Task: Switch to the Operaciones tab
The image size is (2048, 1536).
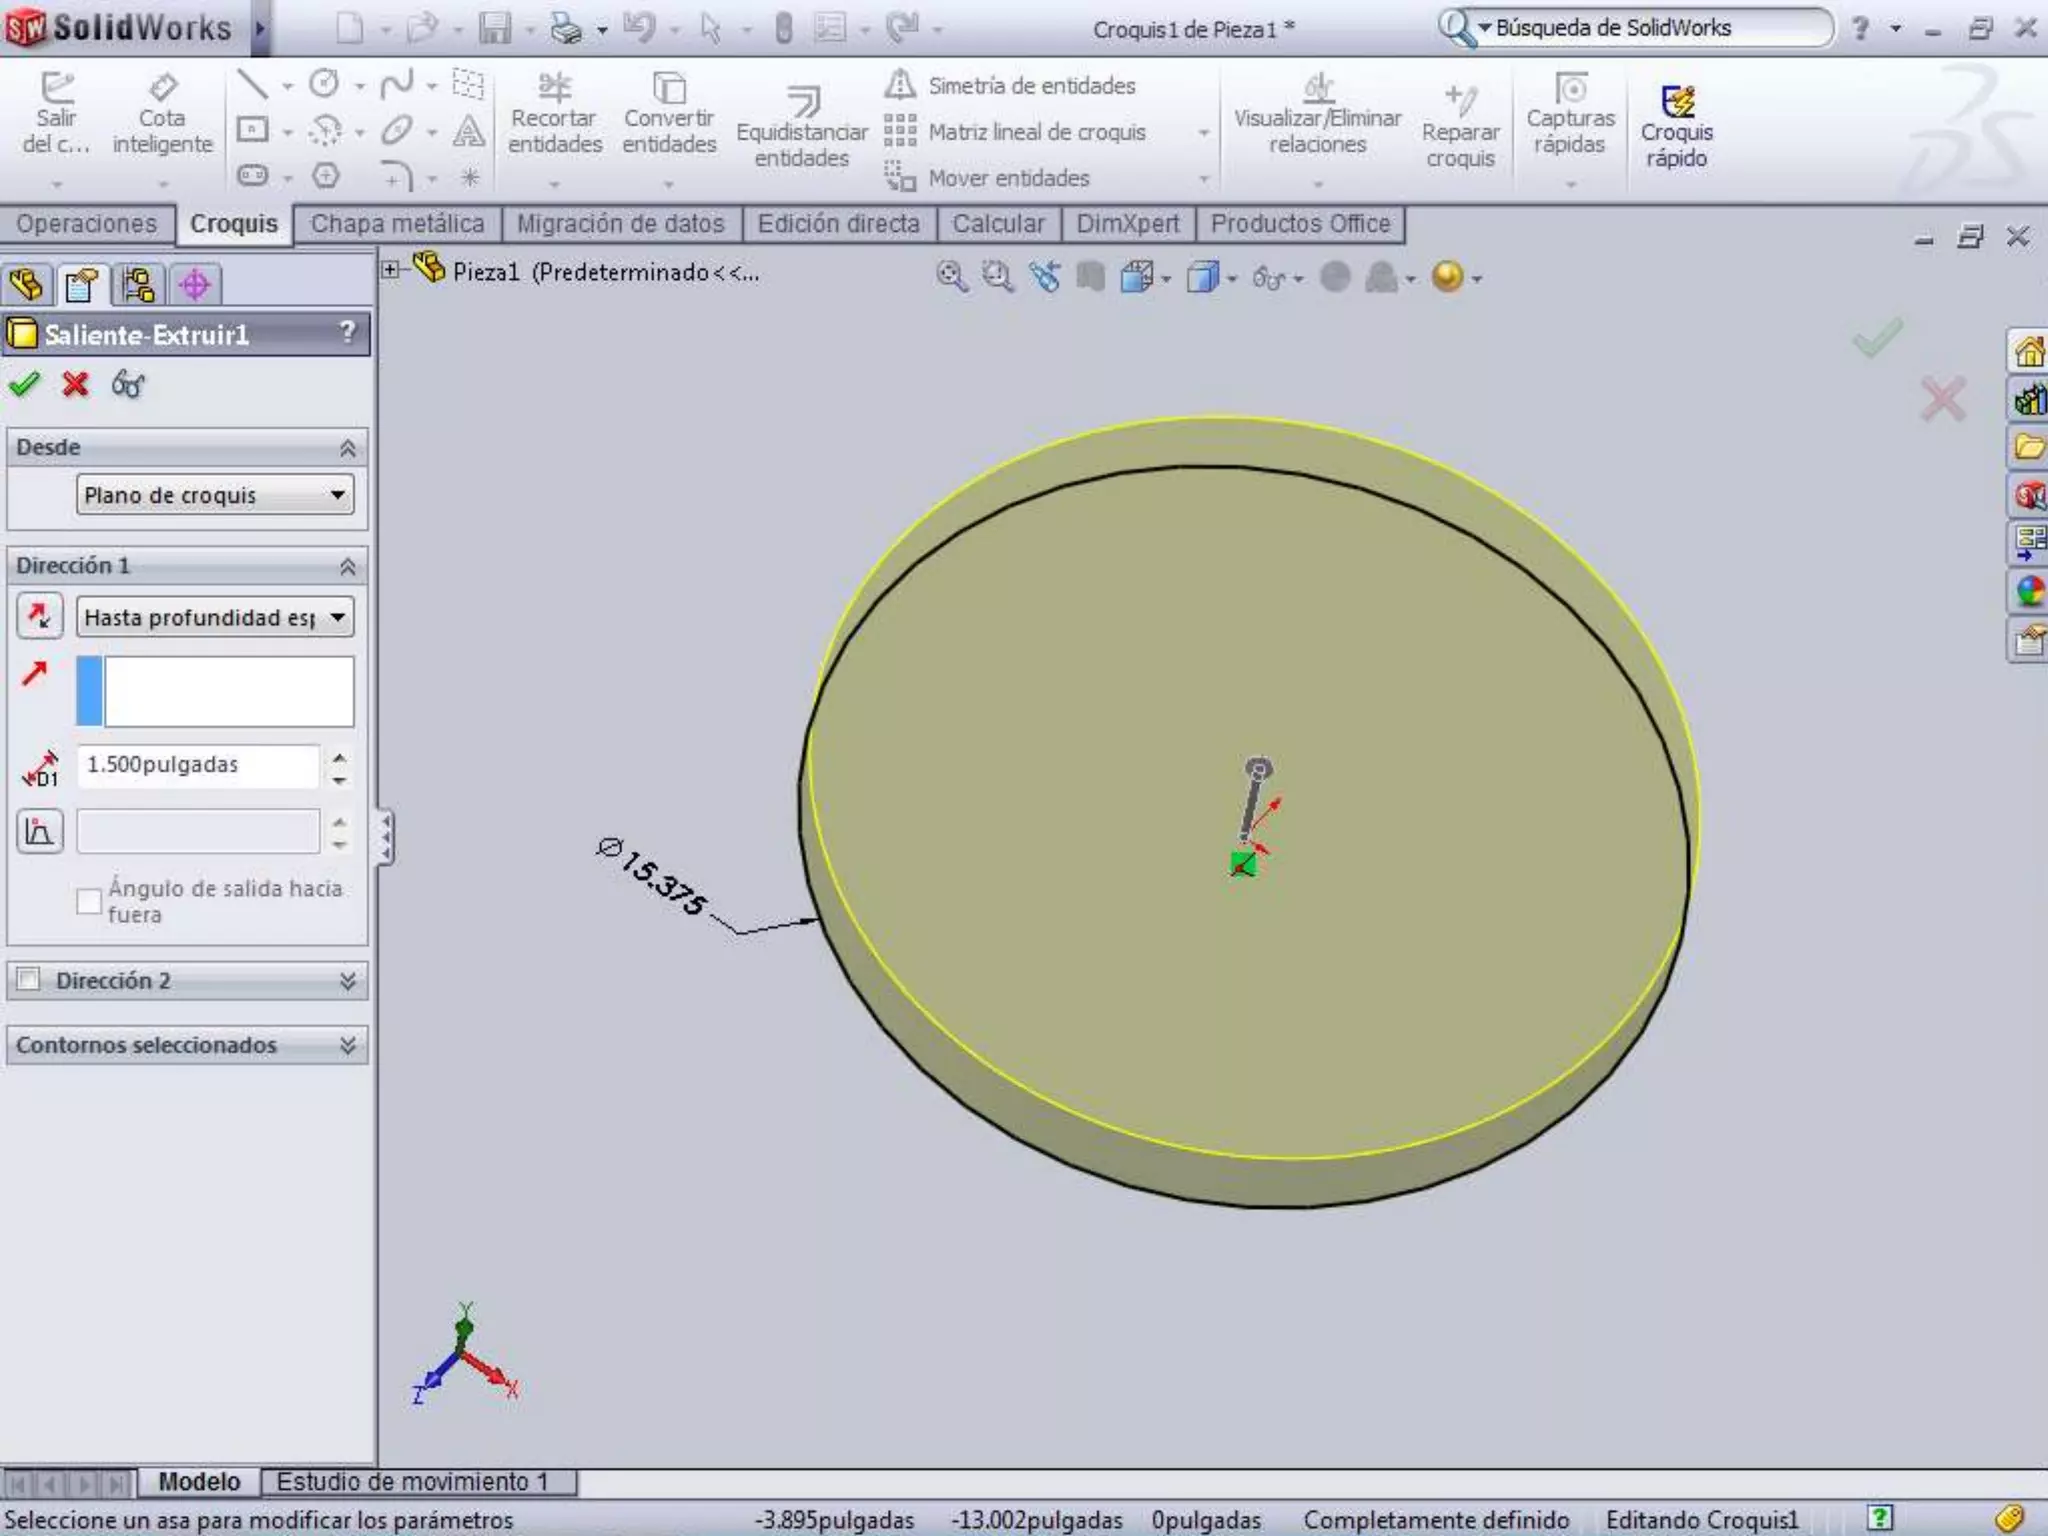Action: [87, 224]
